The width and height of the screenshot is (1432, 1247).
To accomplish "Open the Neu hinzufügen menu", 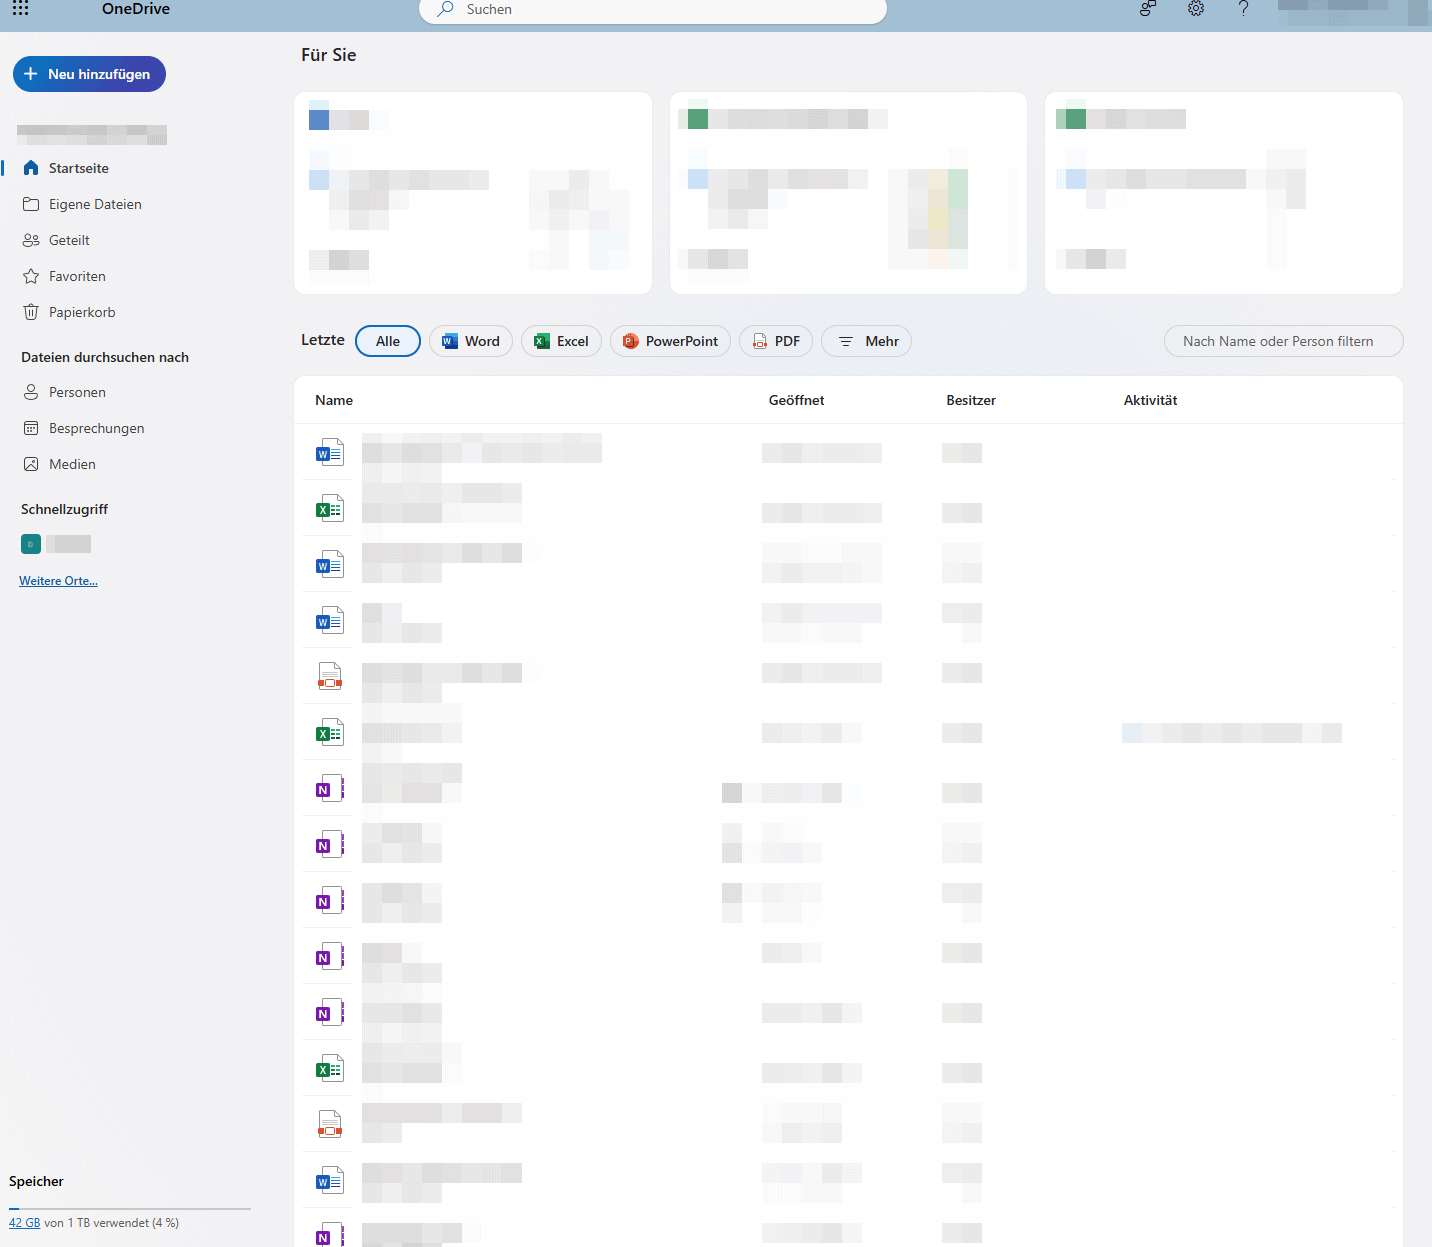I will [x=89, y=74].
